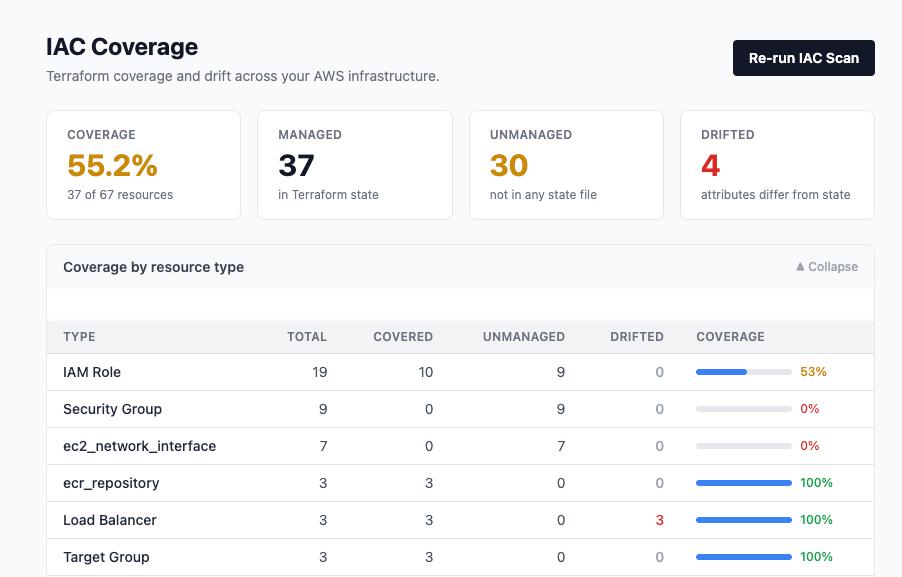Select the ecr_repository row name
The width and height of the screenshot is (902, 577).
(x=111, y=483)
